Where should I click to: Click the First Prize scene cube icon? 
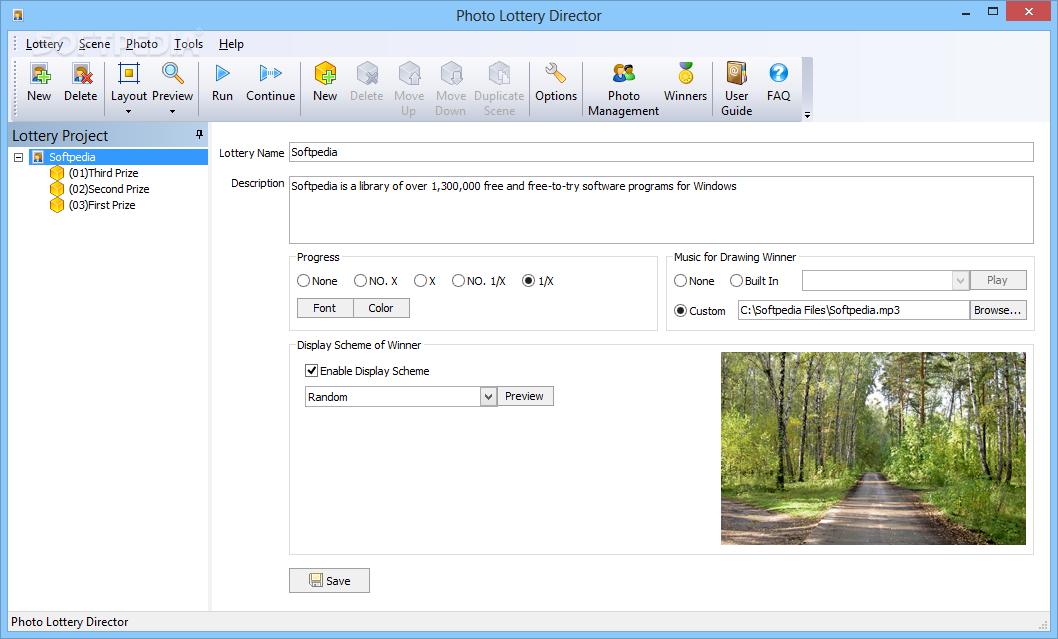(57, 205)
